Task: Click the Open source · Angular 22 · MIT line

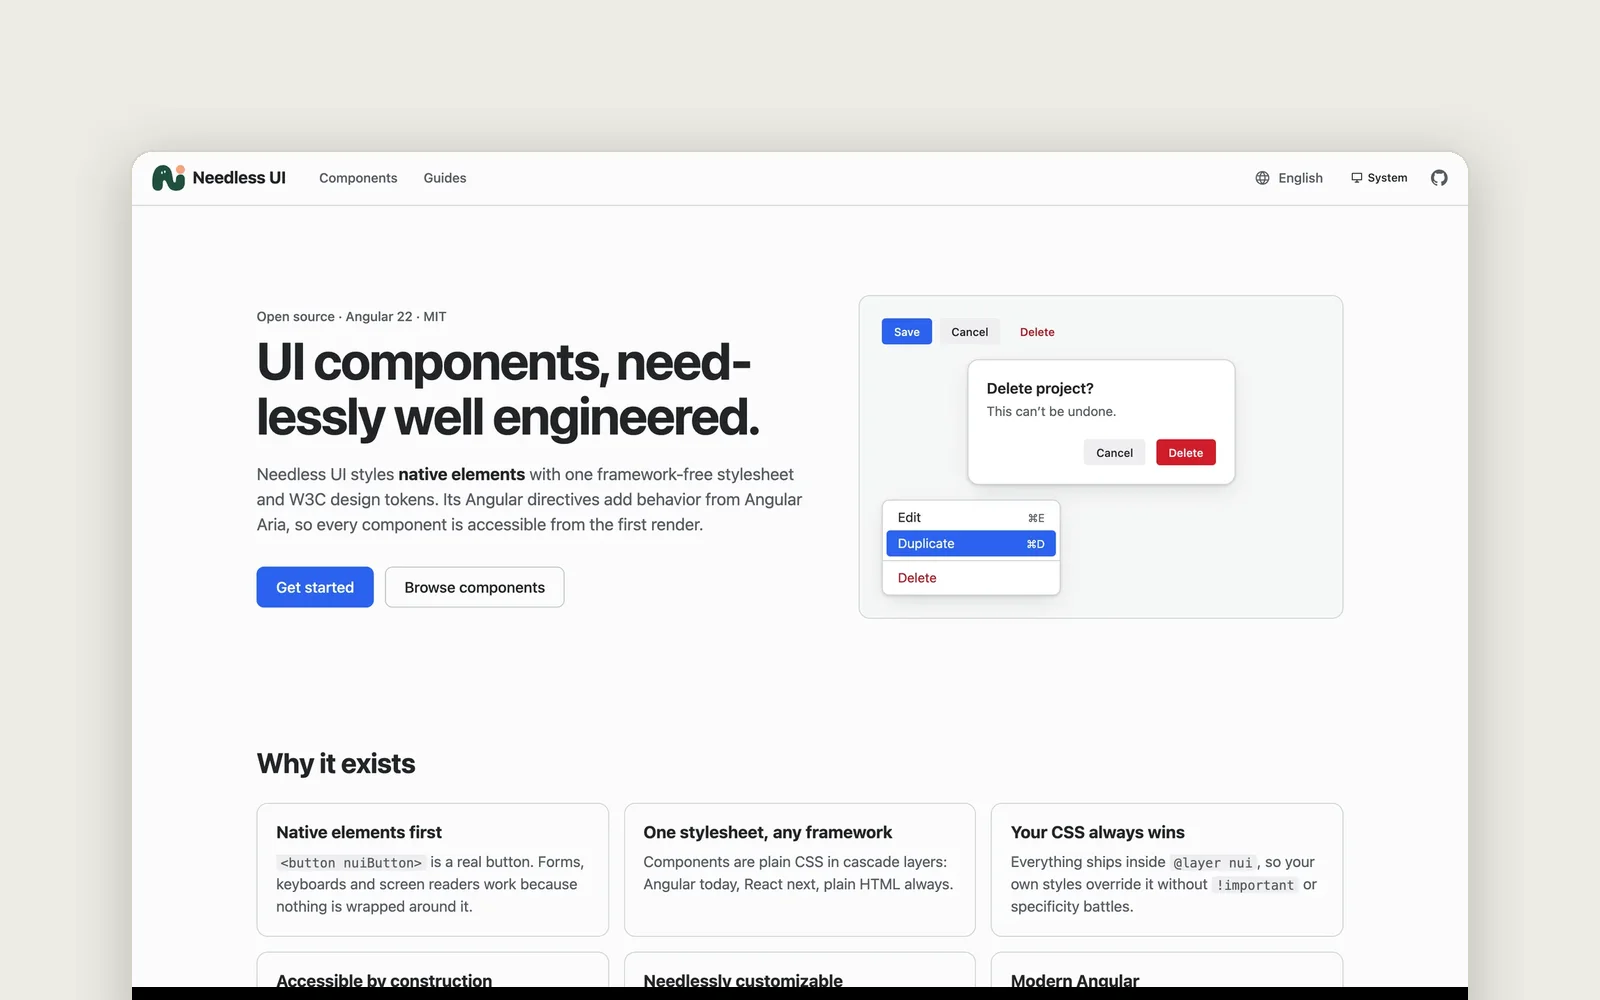Action: [x=351, y=317]
